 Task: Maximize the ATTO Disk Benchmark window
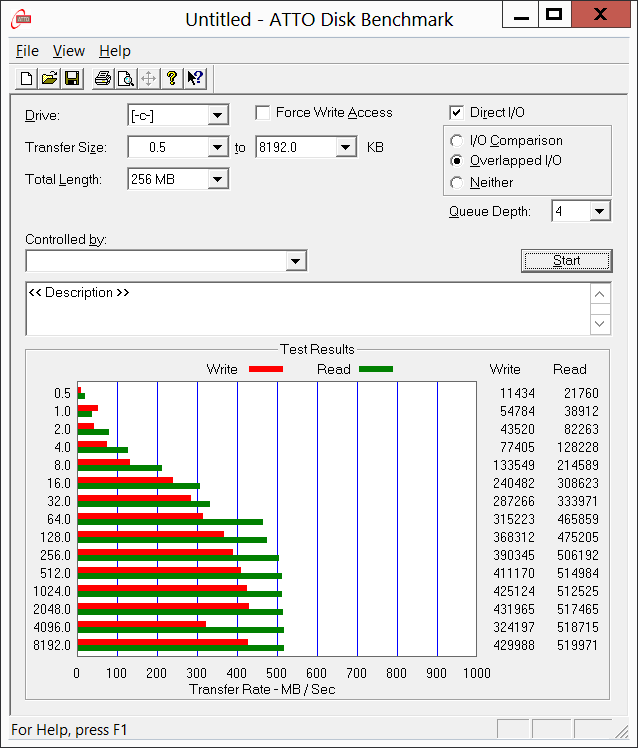pos(554,14)
